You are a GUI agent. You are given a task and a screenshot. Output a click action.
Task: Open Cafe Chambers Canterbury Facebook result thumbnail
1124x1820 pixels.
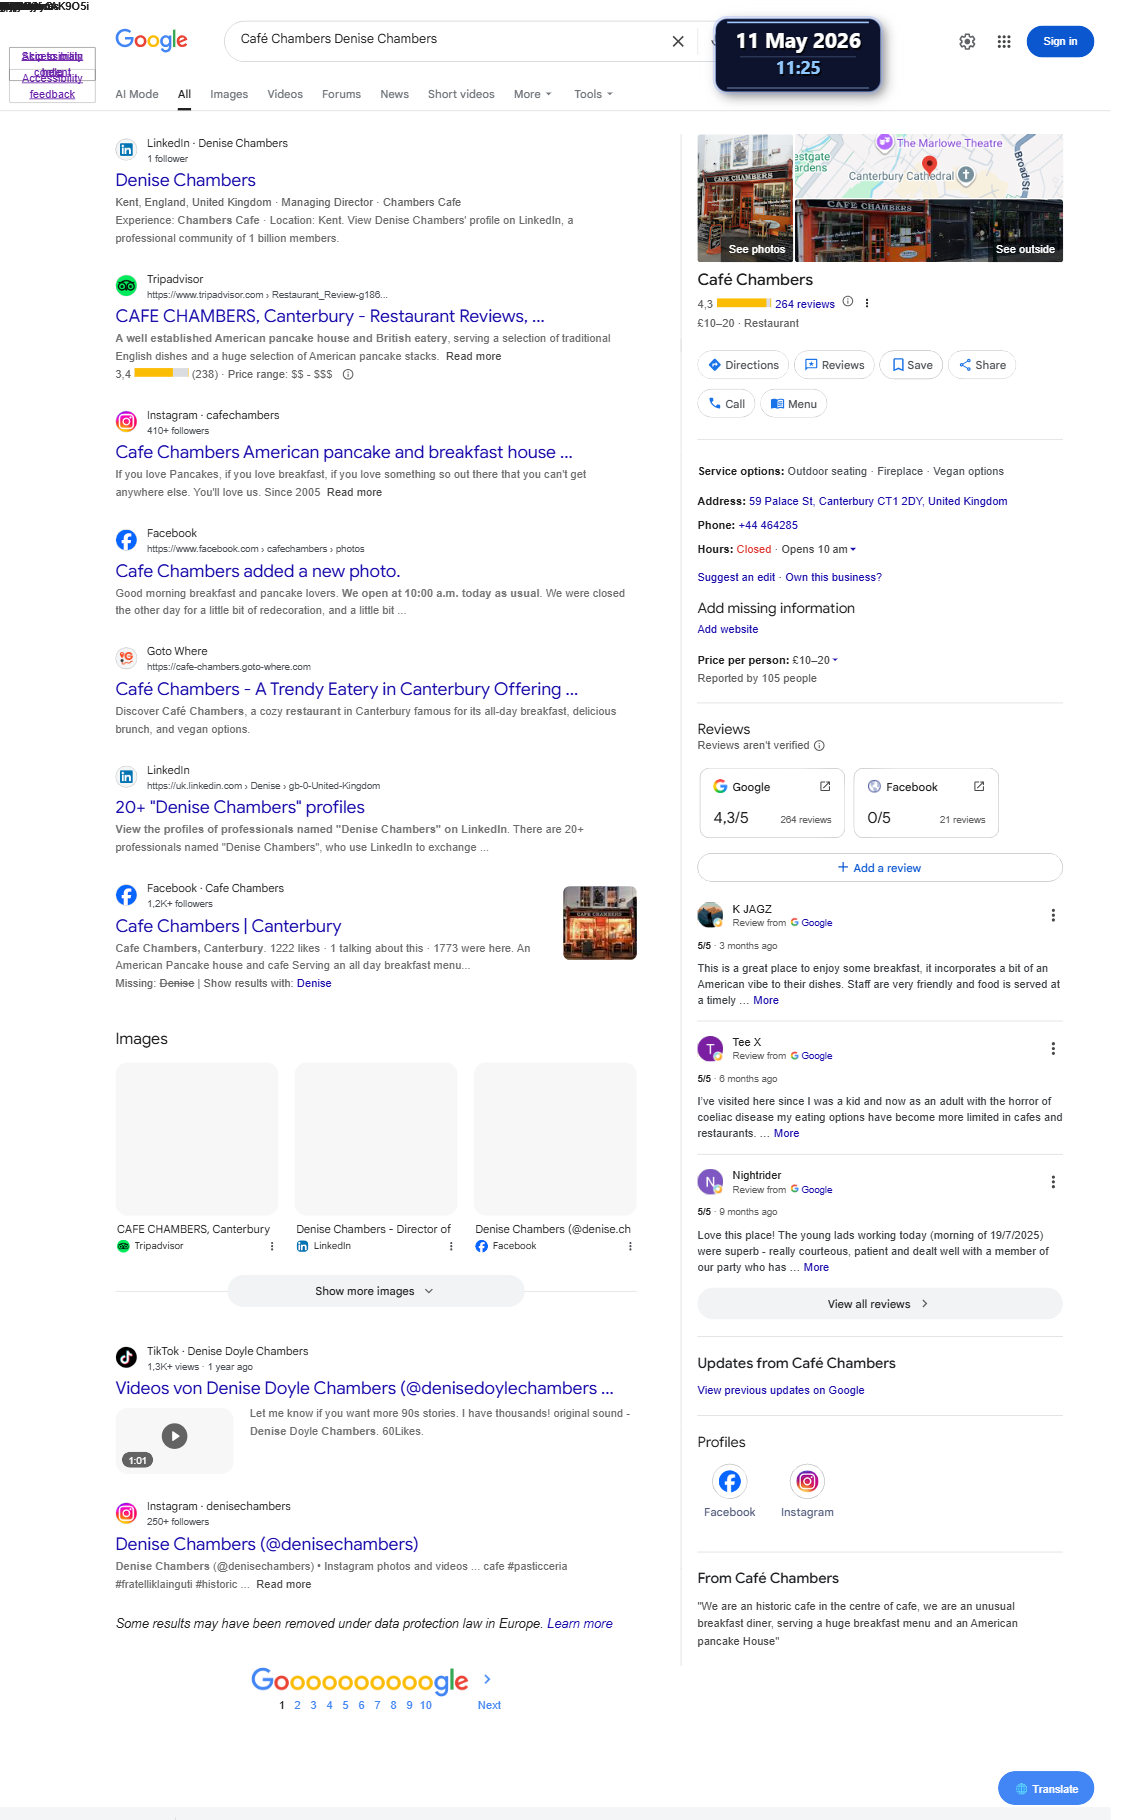[x=600, y=923]
